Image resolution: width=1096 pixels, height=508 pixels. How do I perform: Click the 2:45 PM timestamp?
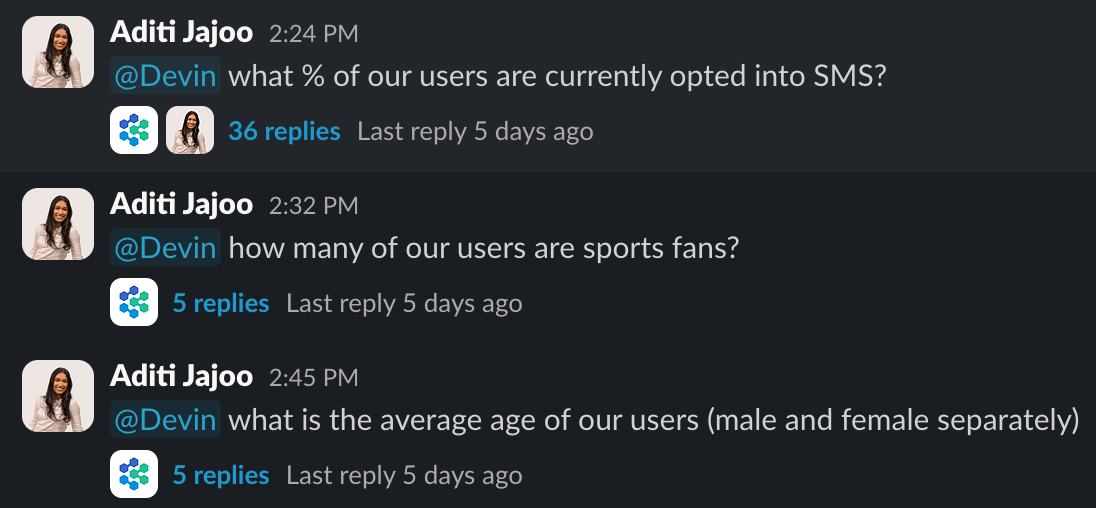click(314, 377)
